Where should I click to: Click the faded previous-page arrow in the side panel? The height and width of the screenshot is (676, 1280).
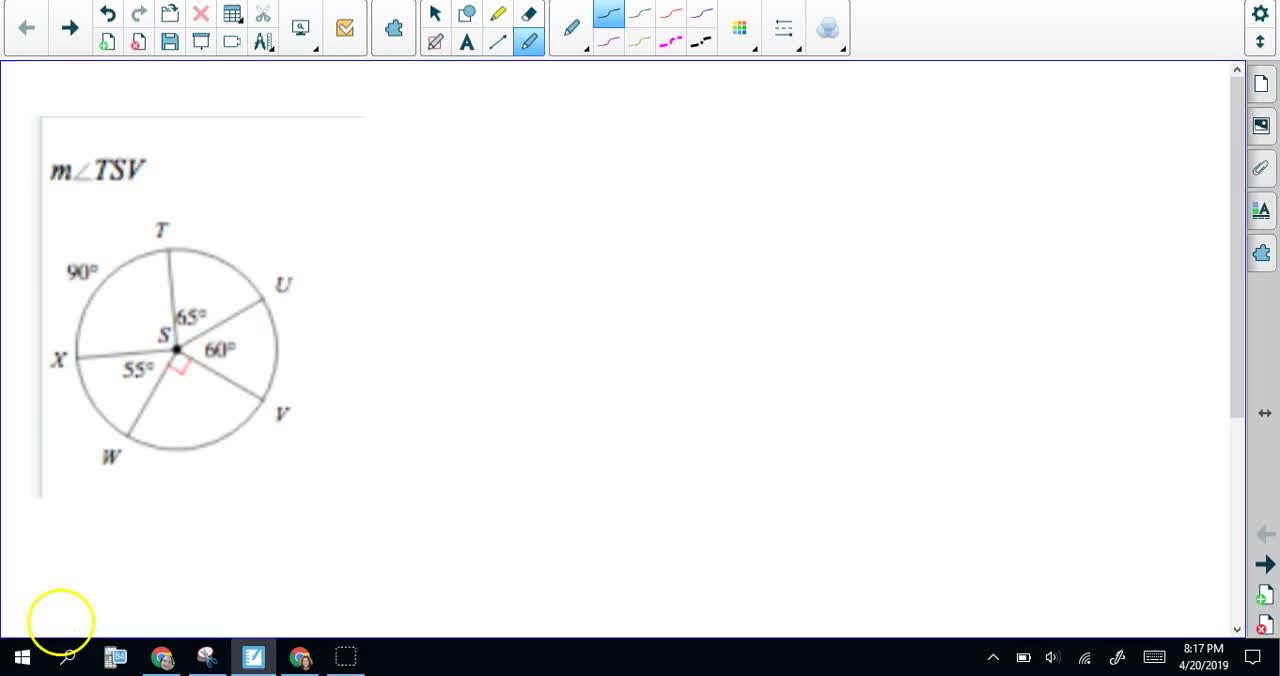[x=1264, y=535]
